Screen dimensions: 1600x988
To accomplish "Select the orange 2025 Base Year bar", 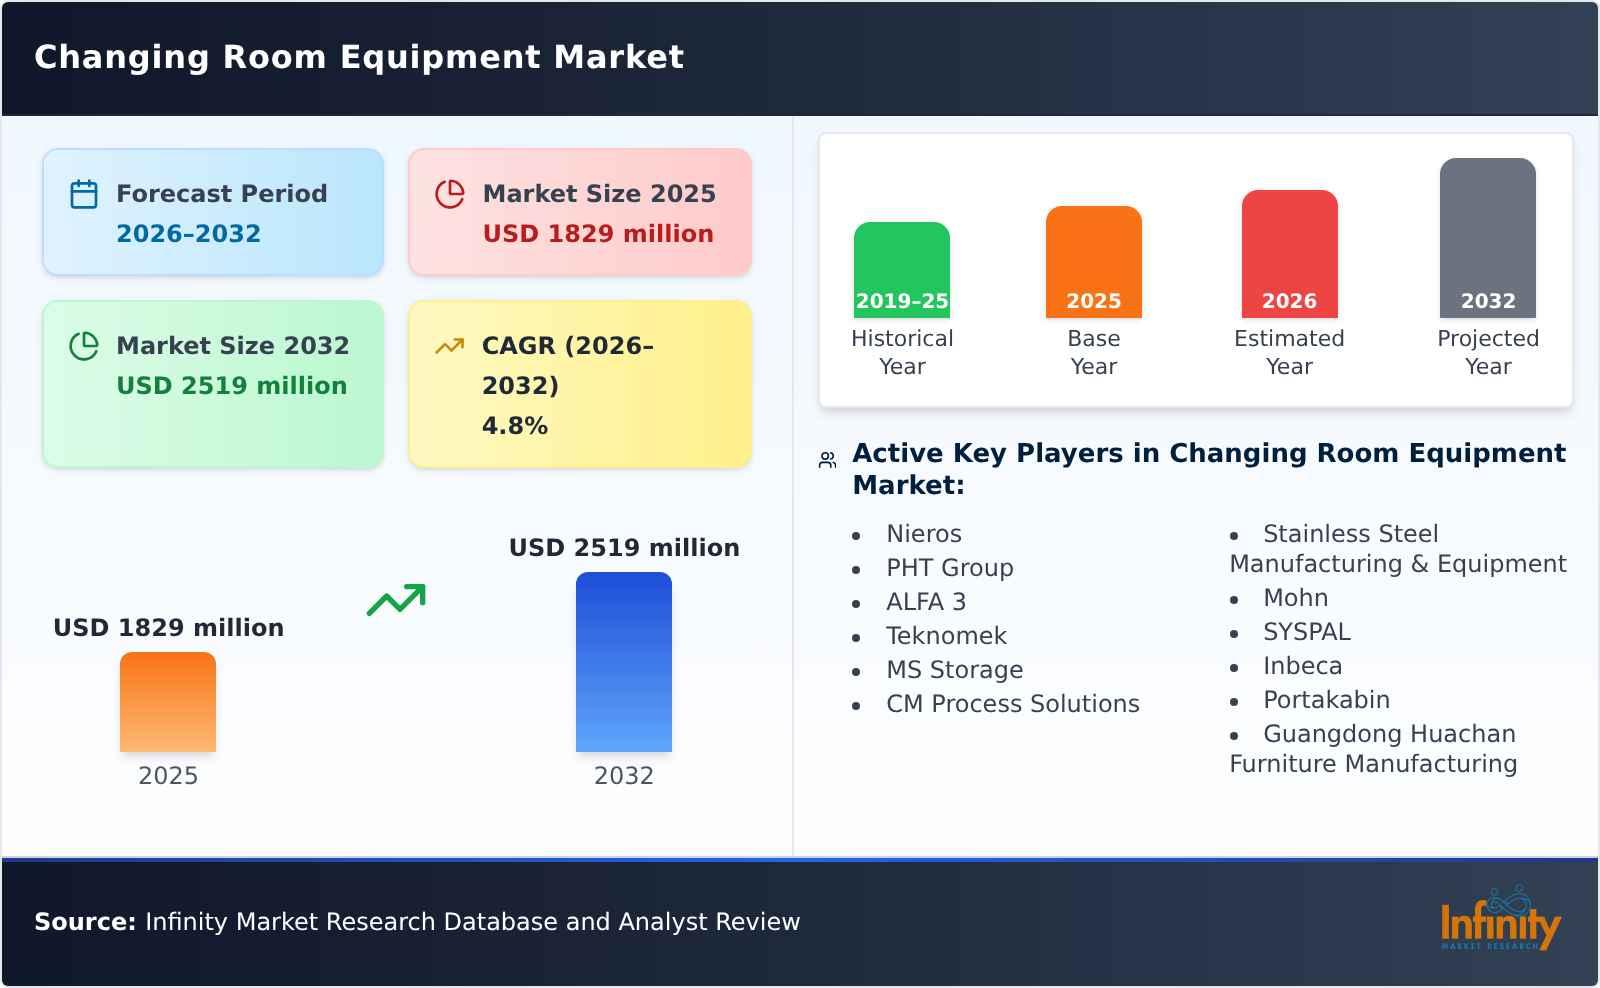I will [x=1093, y=260].
